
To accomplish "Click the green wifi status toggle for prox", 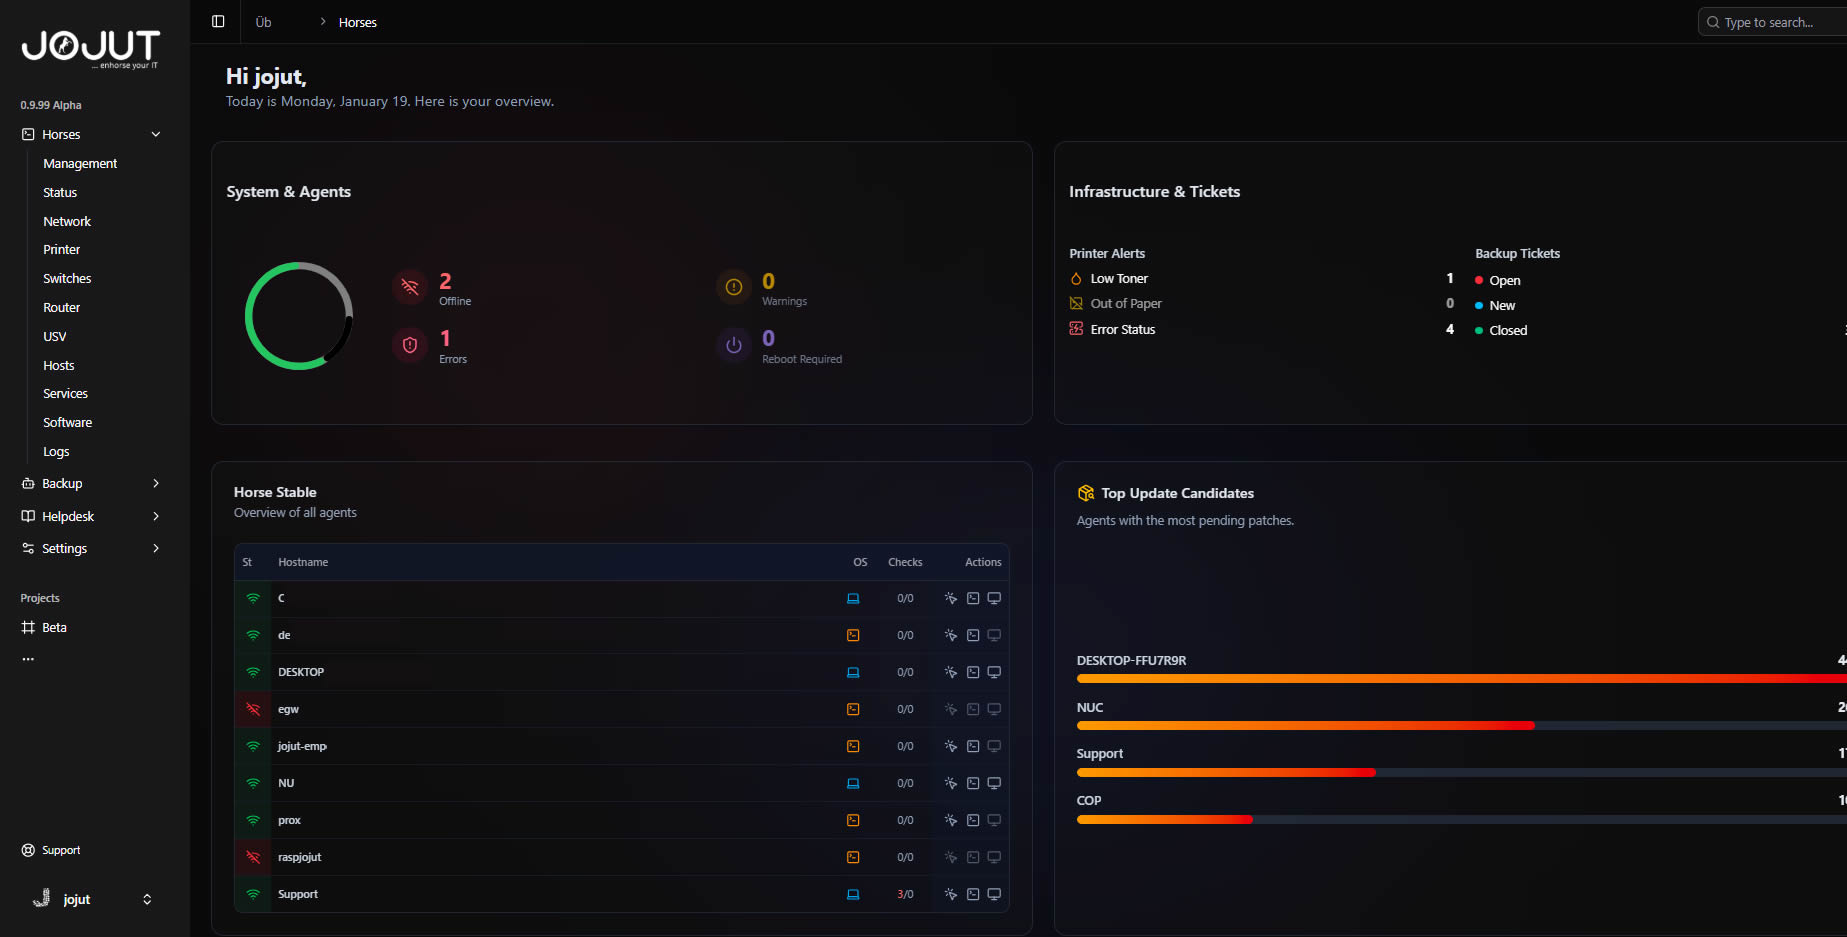I will [252, 820].
